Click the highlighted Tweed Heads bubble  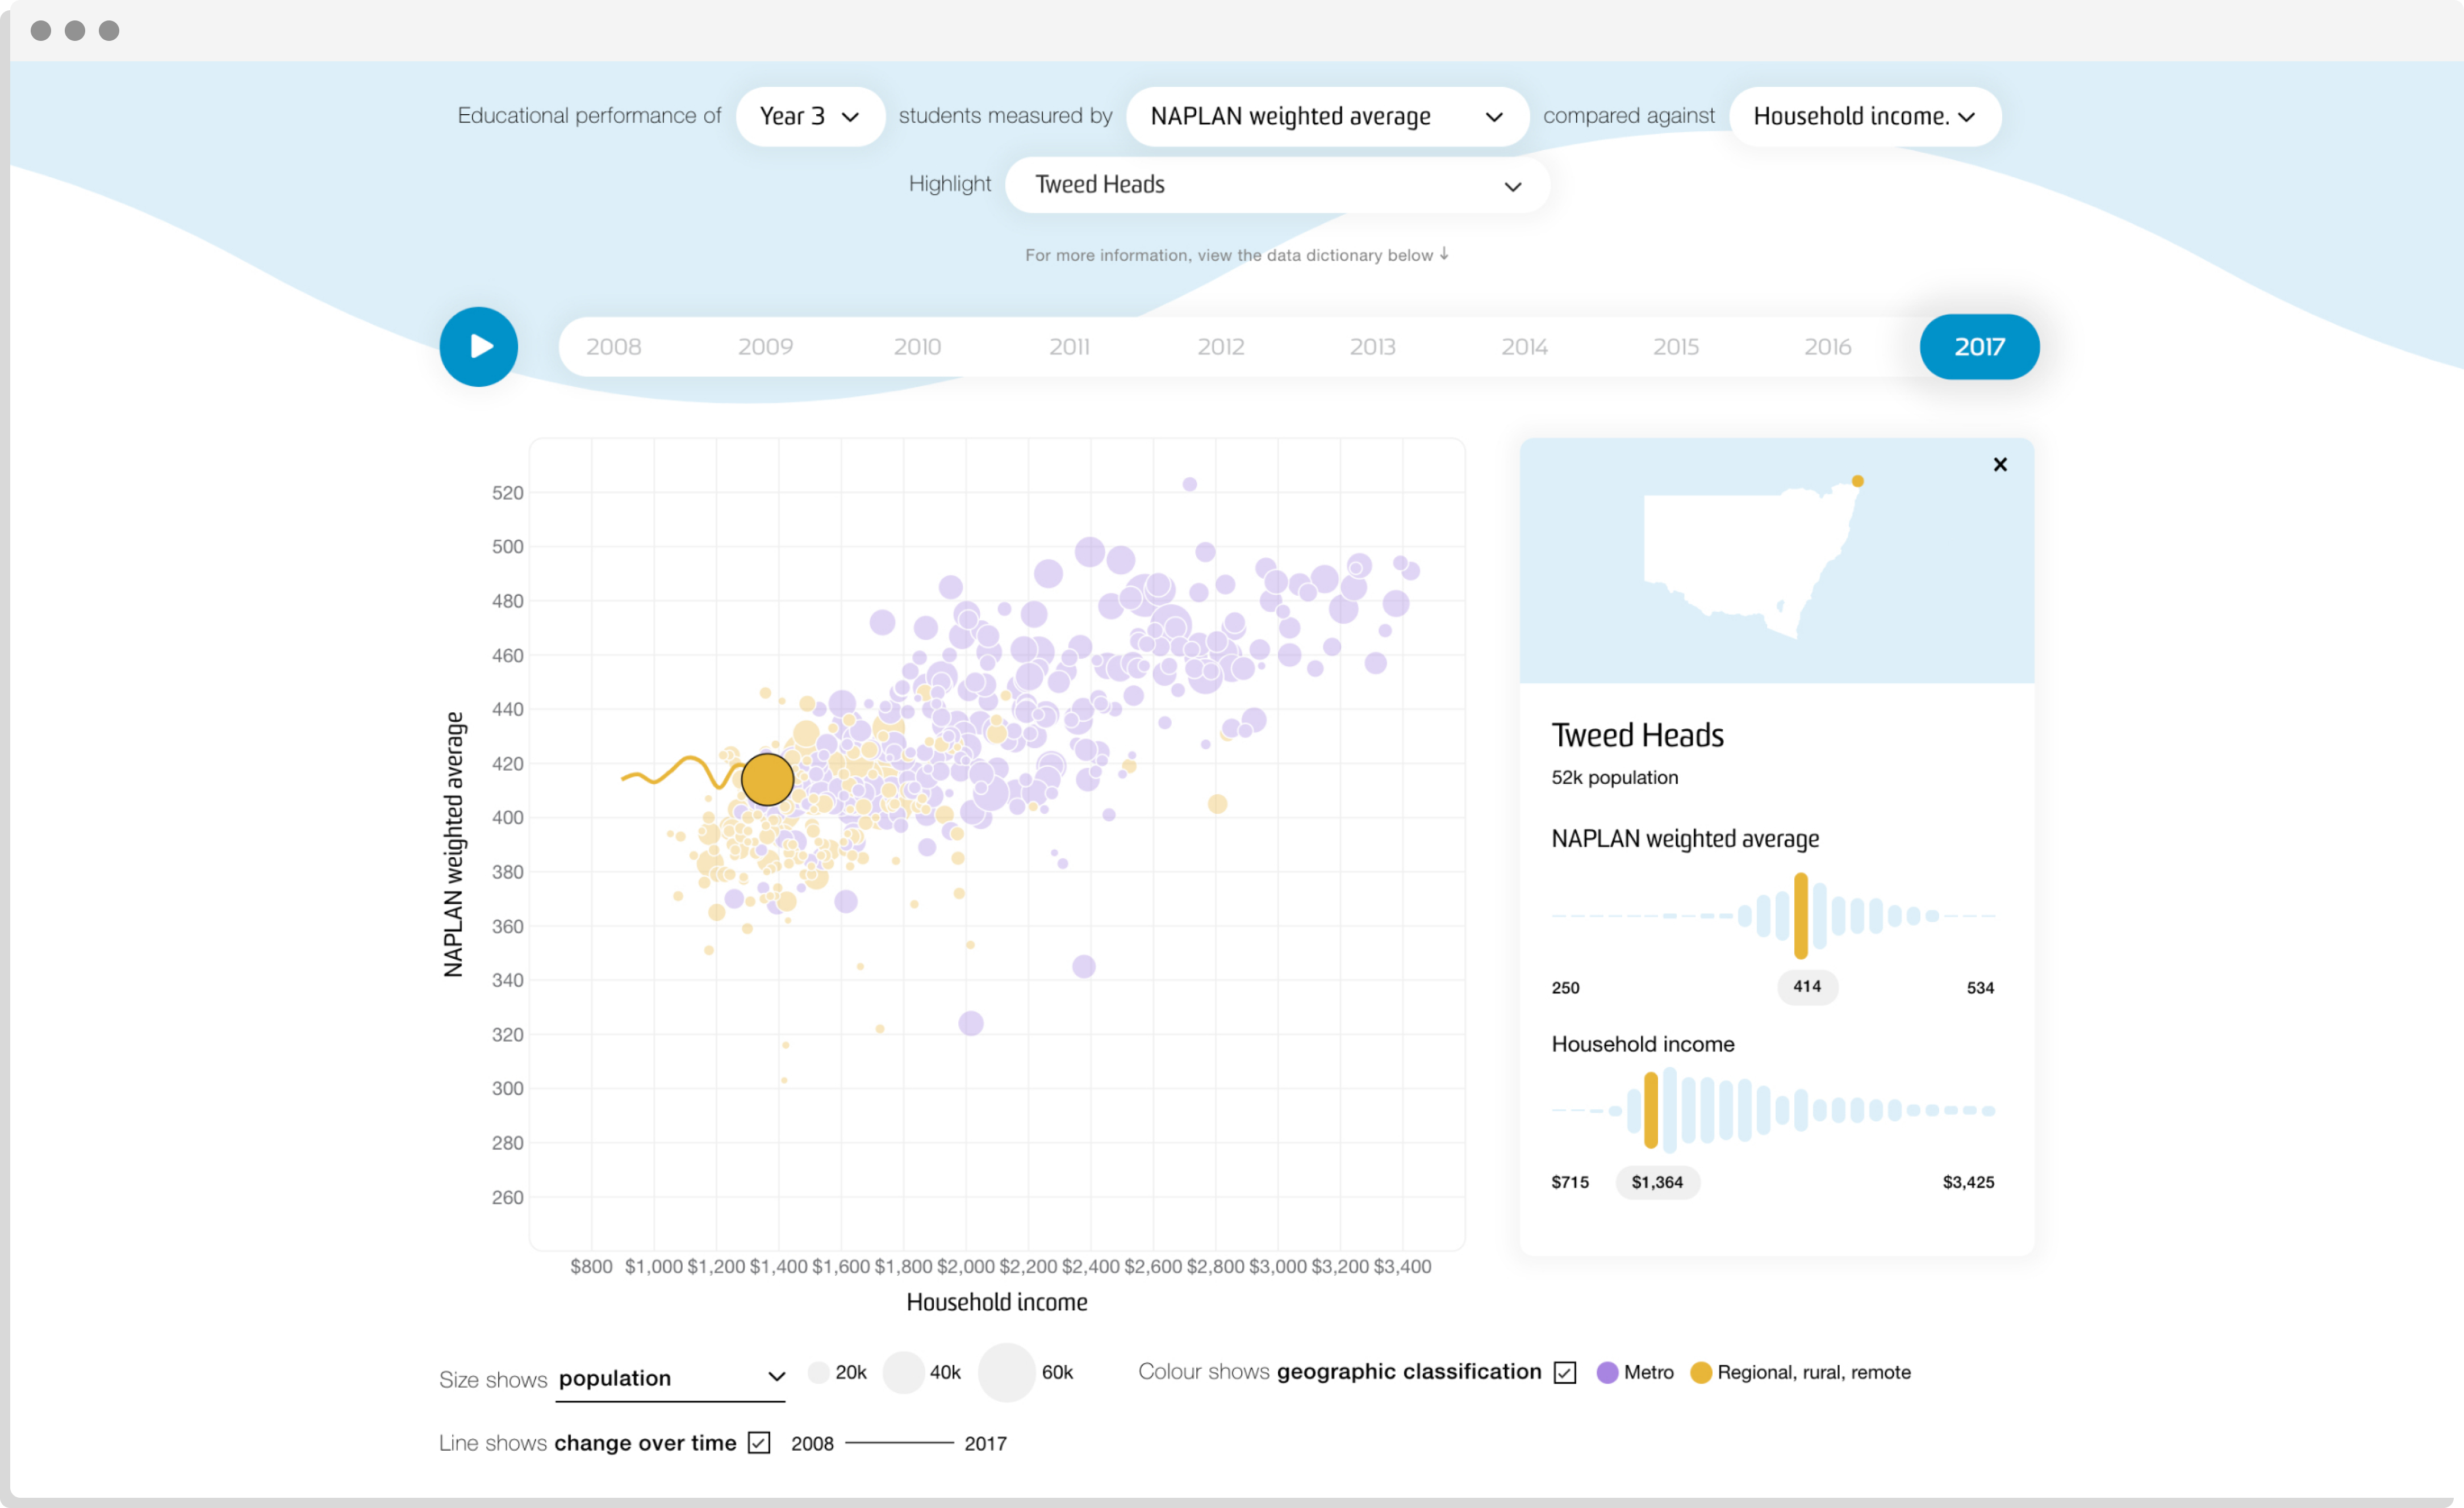click(x=767, y=779)
